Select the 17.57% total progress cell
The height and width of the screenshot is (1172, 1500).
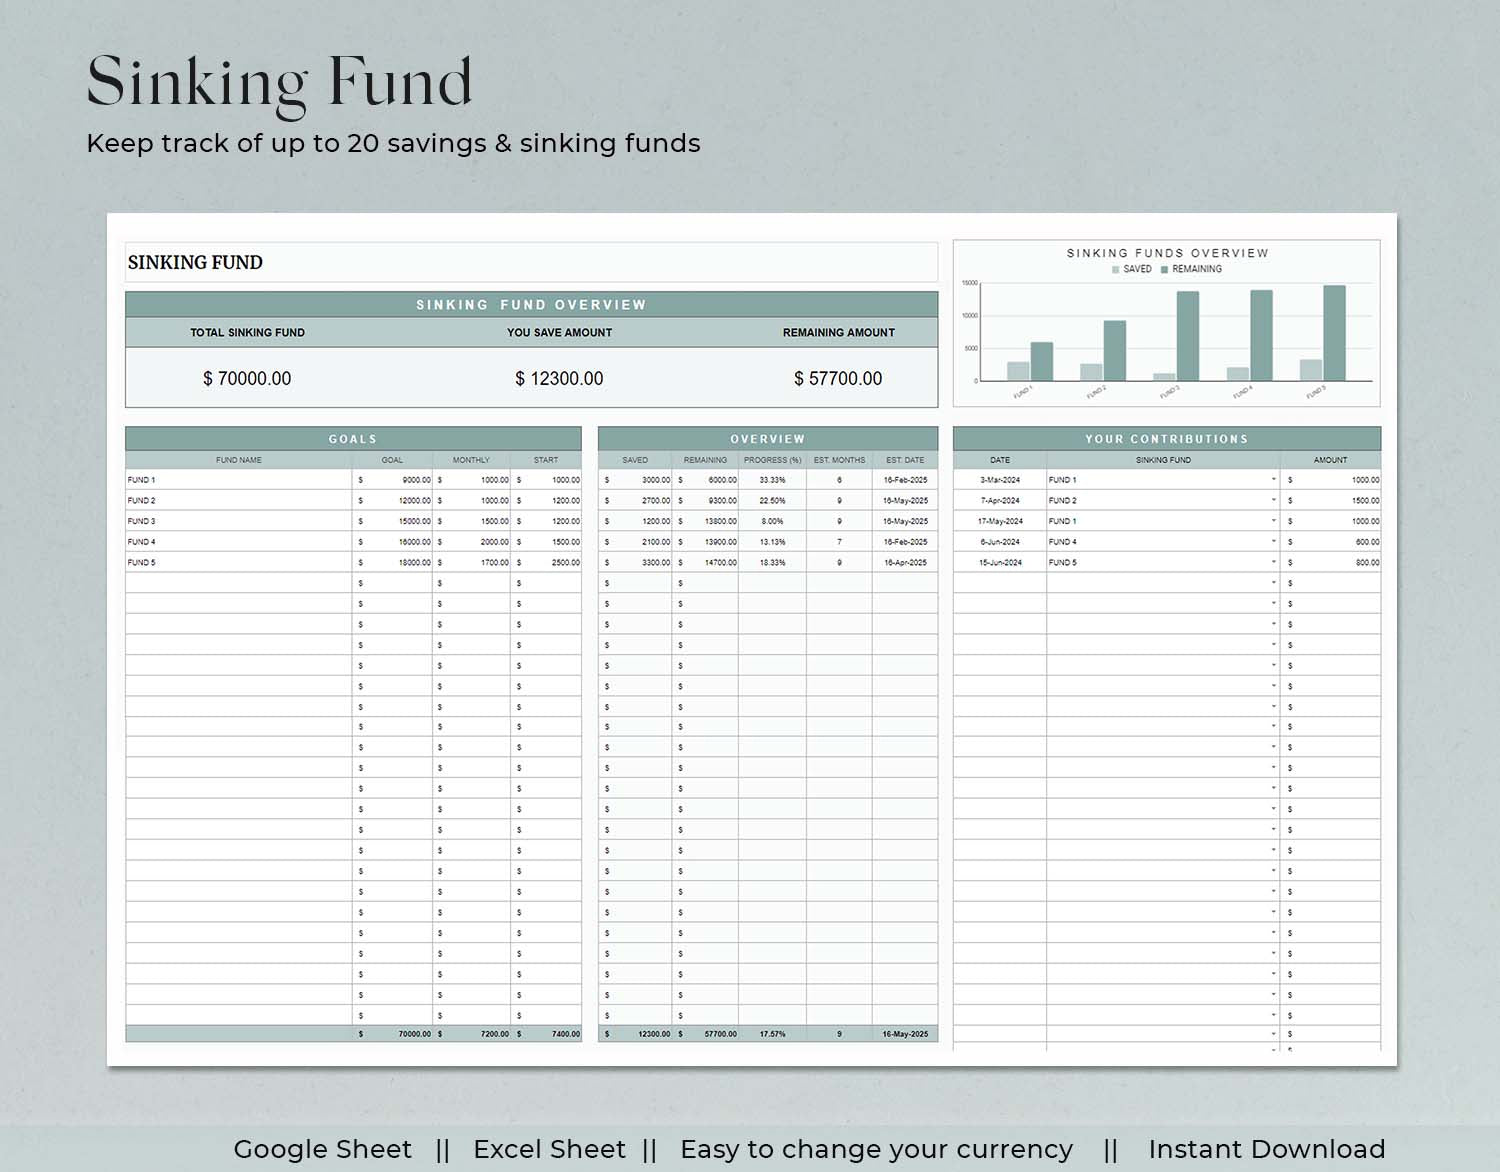(x=772, y=1034)
